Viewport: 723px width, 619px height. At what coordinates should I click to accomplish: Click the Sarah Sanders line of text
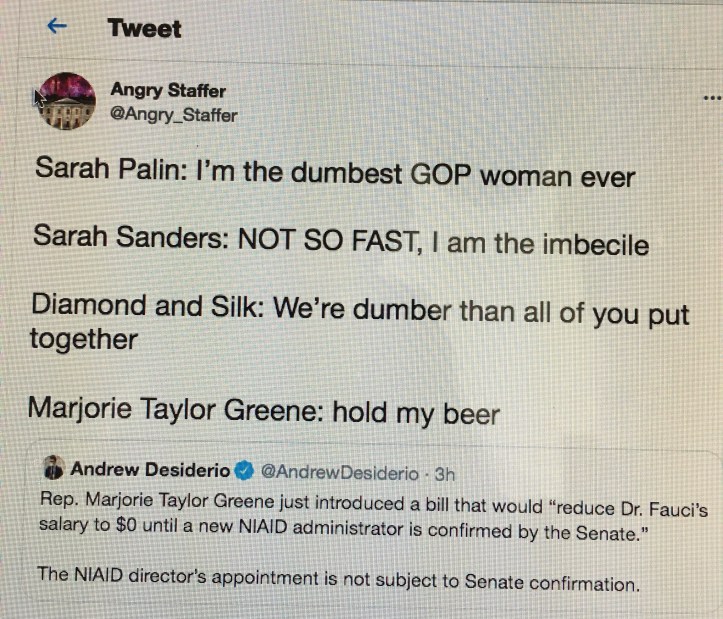click(340, 241)
